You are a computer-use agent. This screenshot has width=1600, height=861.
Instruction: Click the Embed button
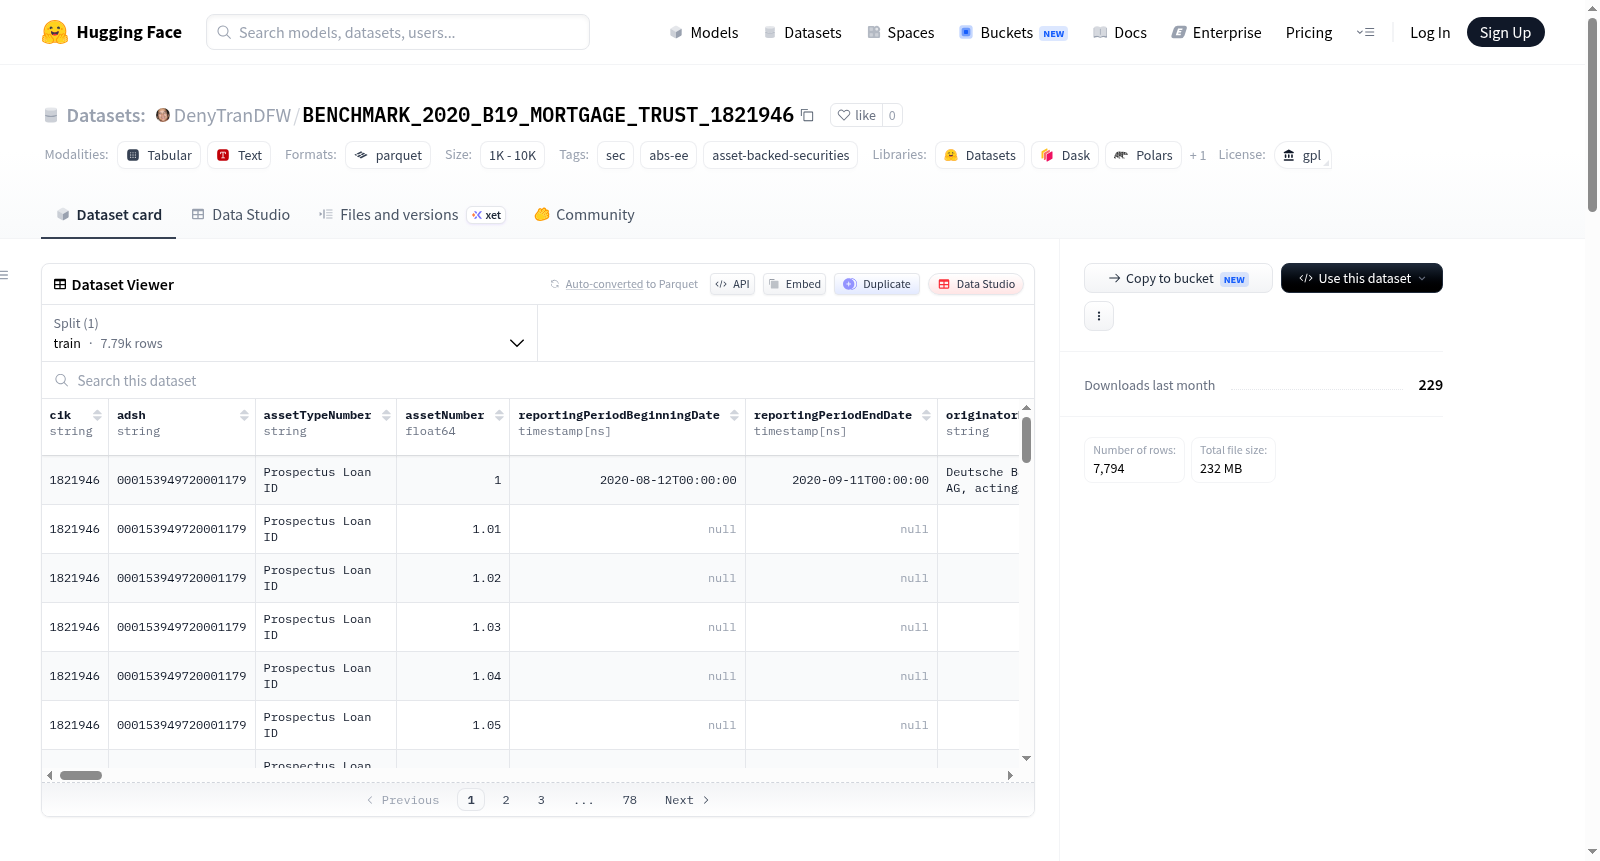point(795,284)
